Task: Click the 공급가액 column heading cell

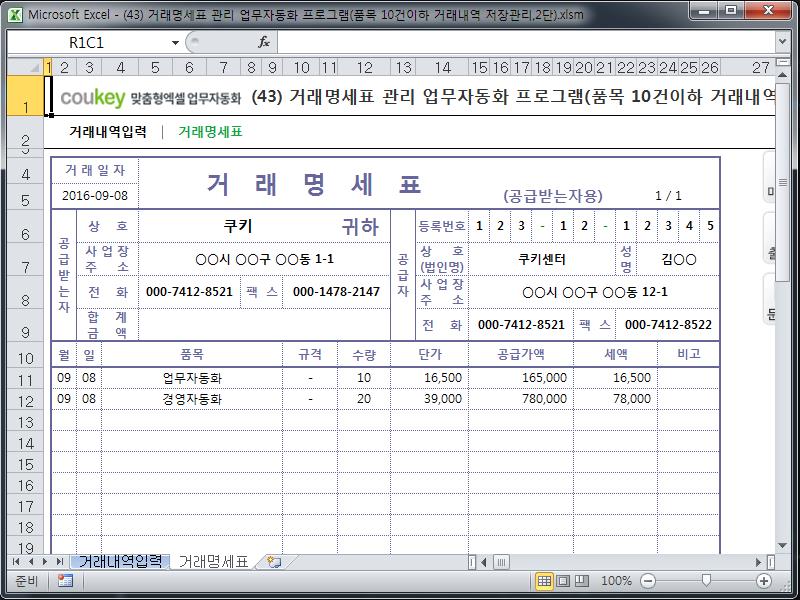Action: pos(521,354)
